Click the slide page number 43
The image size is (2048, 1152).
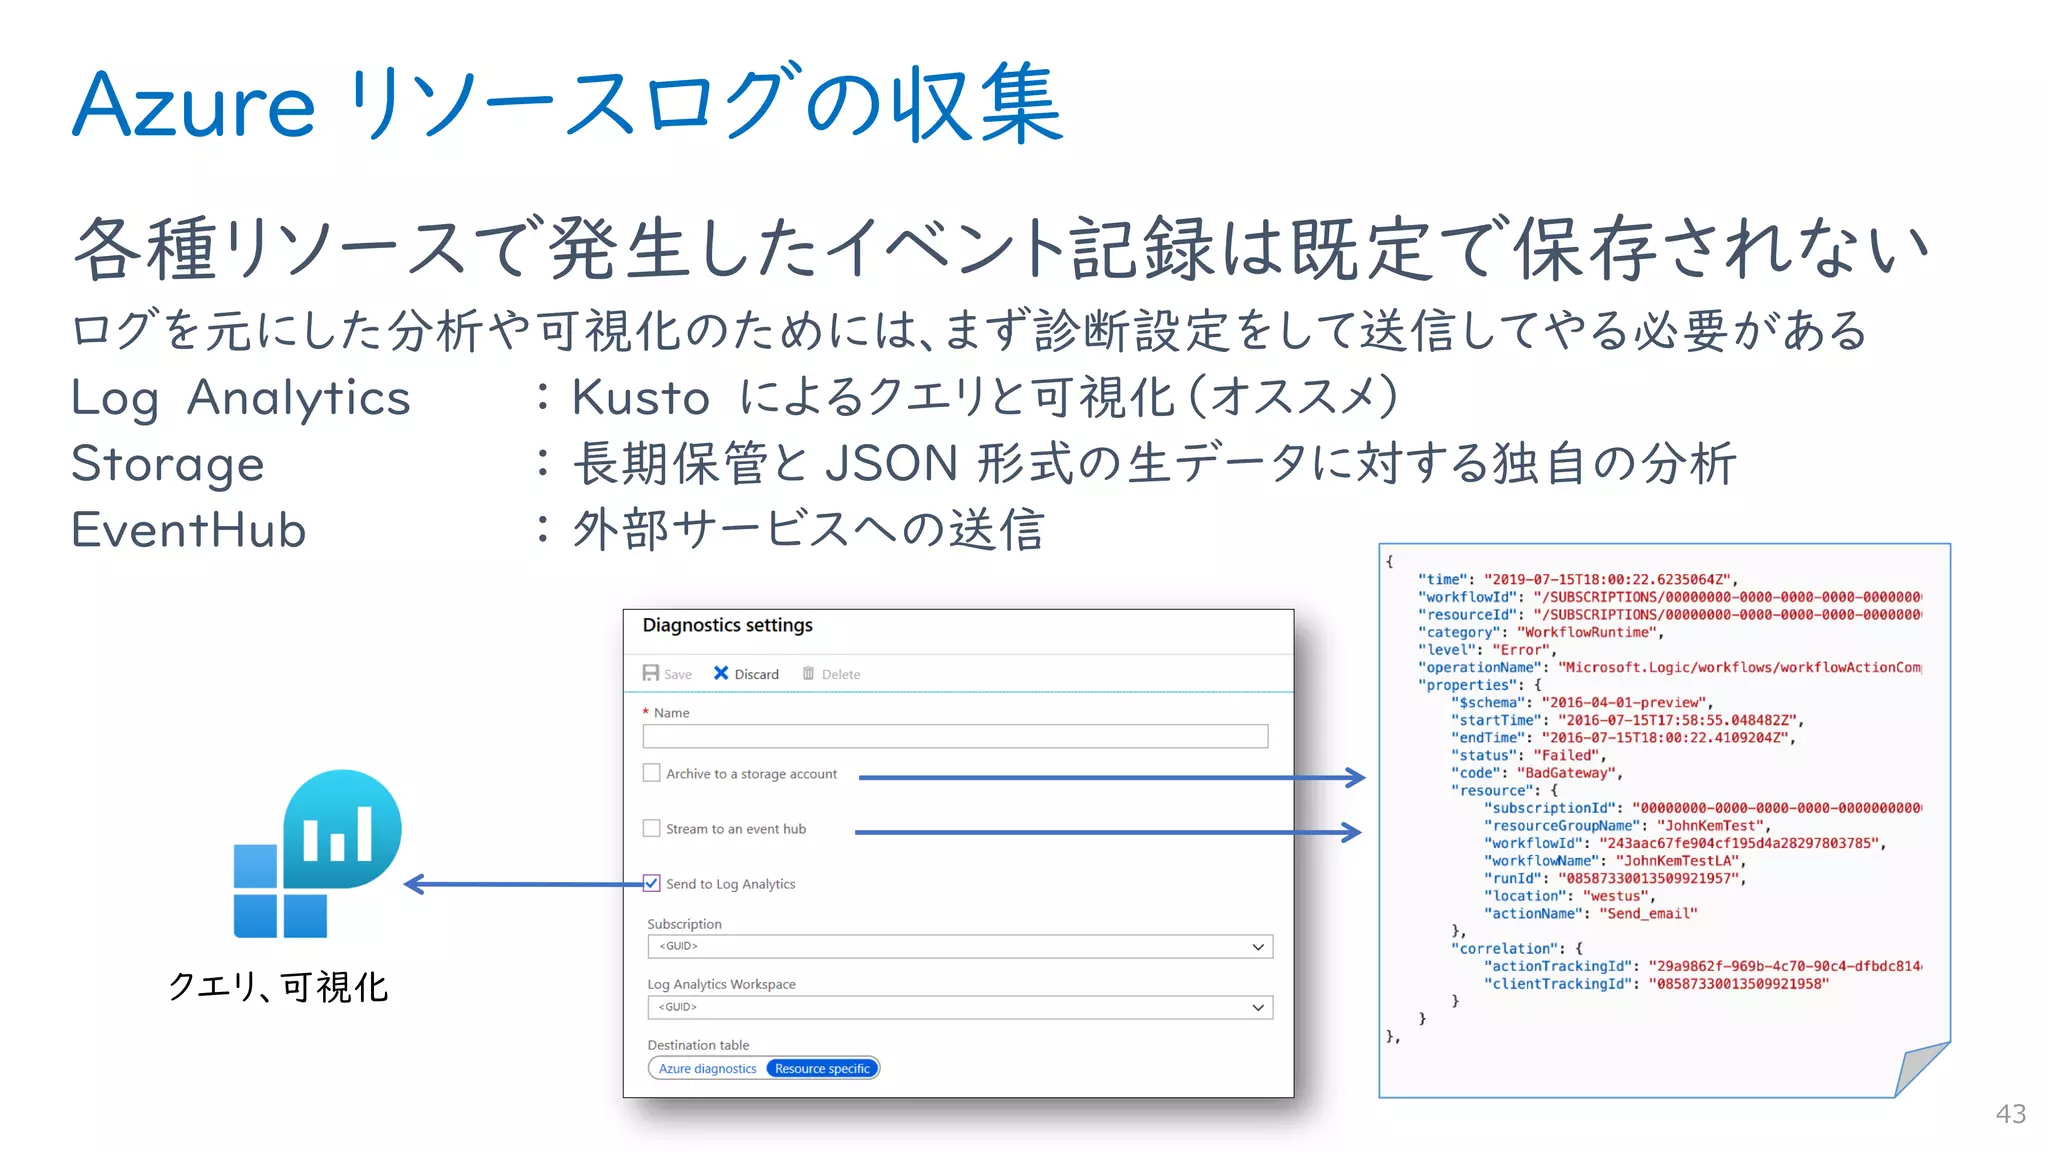tap(2010, 1114)
